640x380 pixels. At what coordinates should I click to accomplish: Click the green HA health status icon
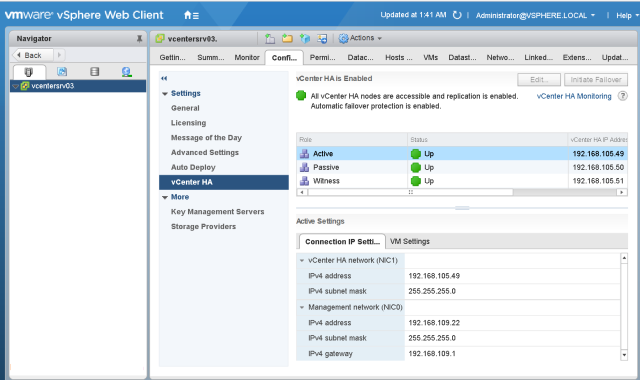click(x=301, y=96)
